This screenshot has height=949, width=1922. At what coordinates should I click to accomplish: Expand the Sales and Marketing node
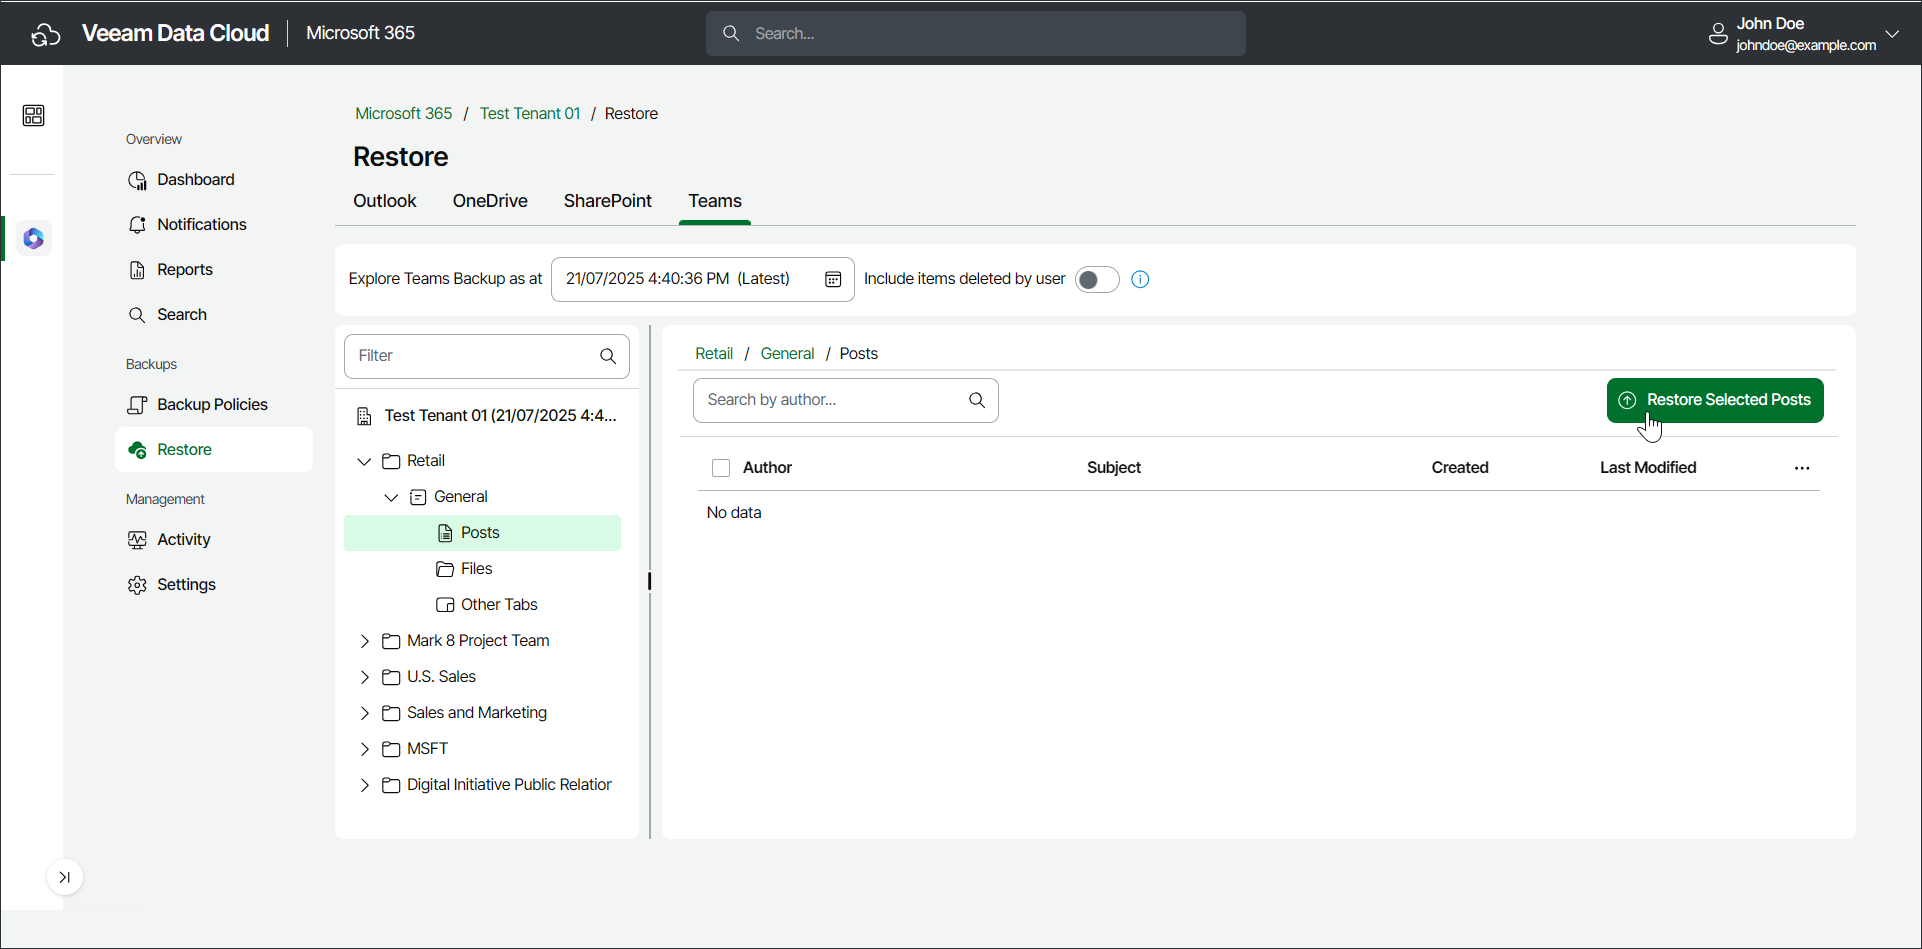364,713
